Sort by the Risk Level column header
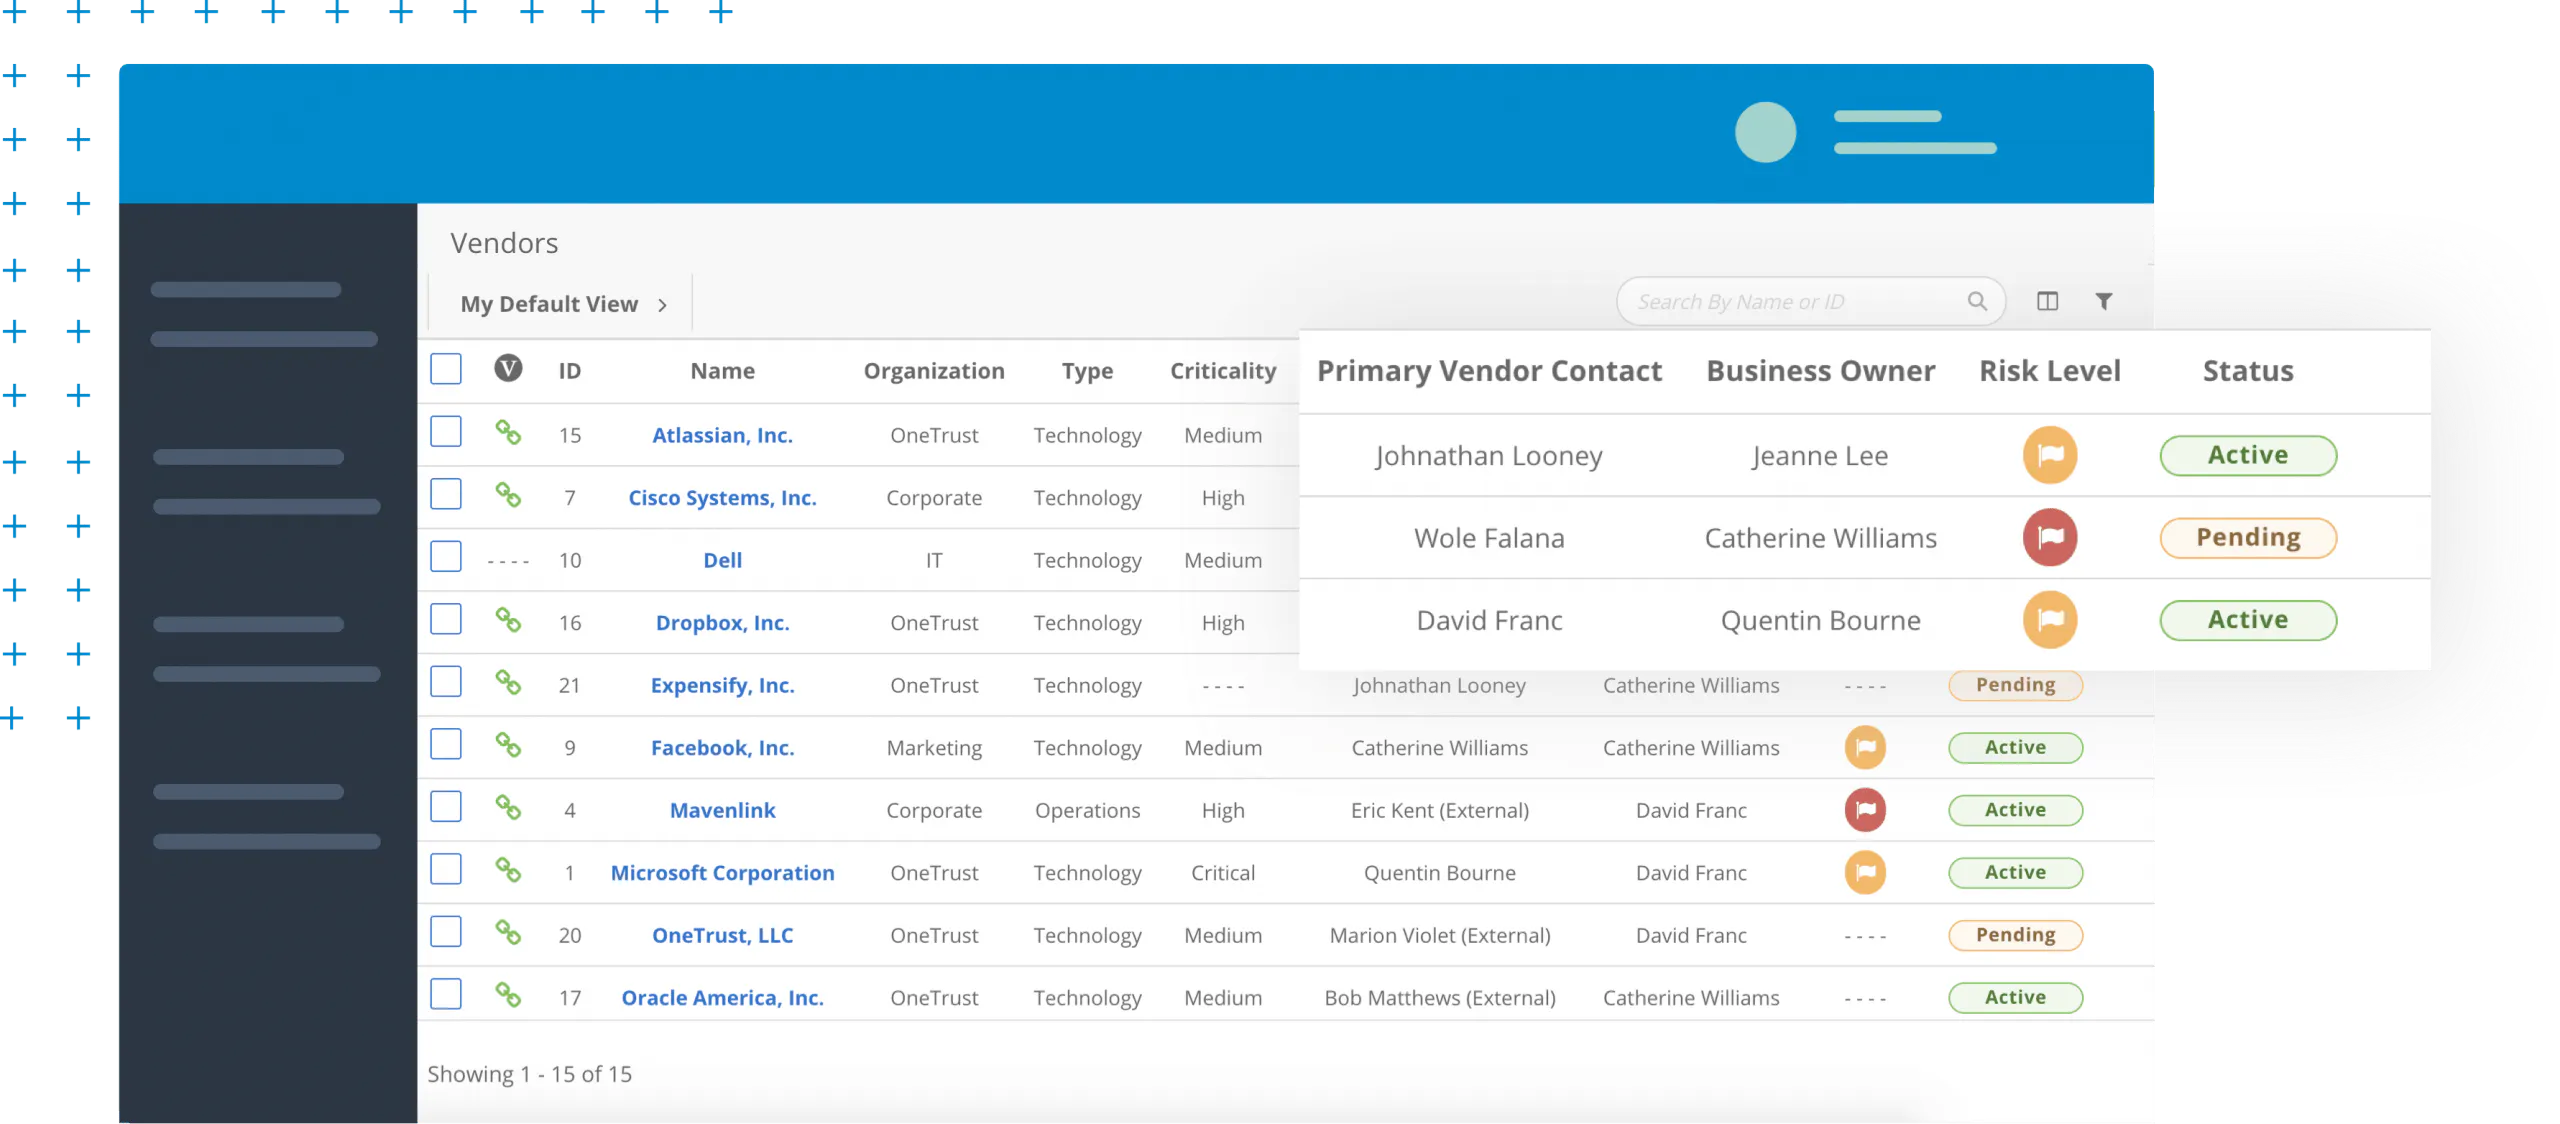Screen dimensions: 2560x1124 [2050, 370]
